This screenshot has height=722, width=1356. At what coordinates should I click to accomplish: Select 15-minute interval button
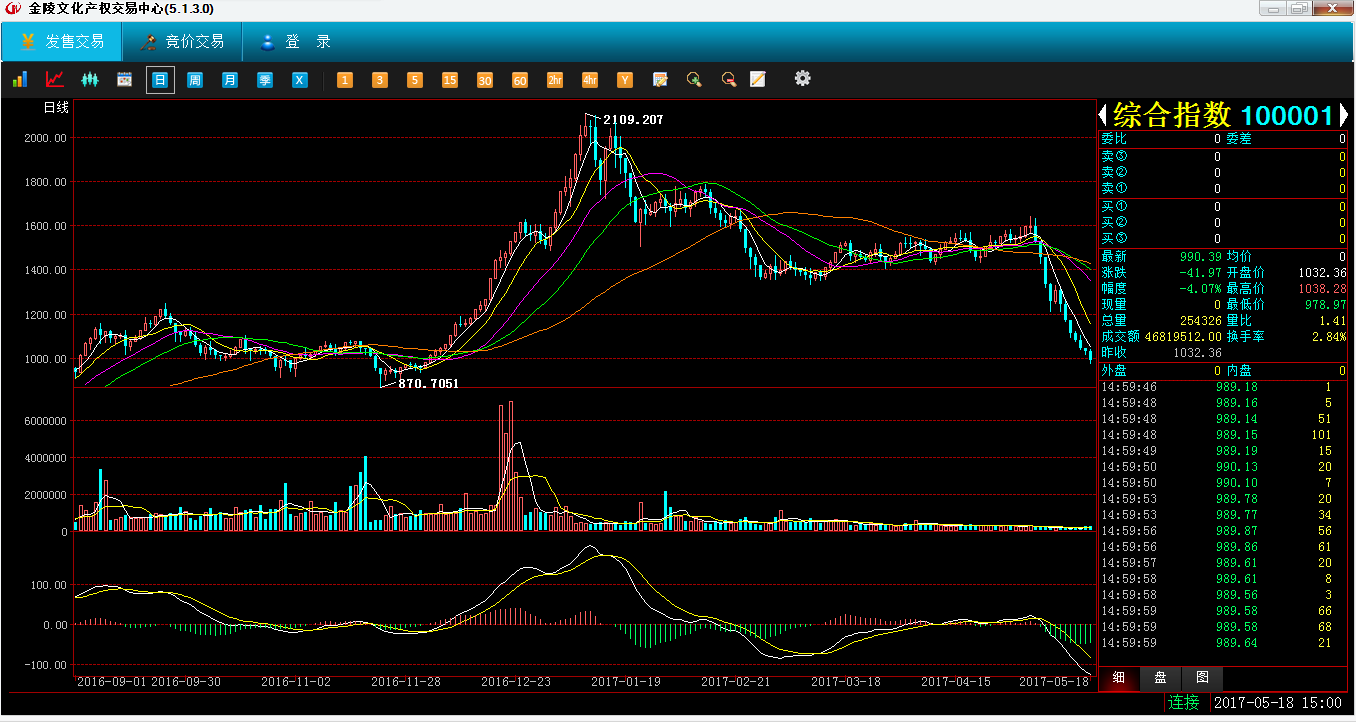pos(450,80)
